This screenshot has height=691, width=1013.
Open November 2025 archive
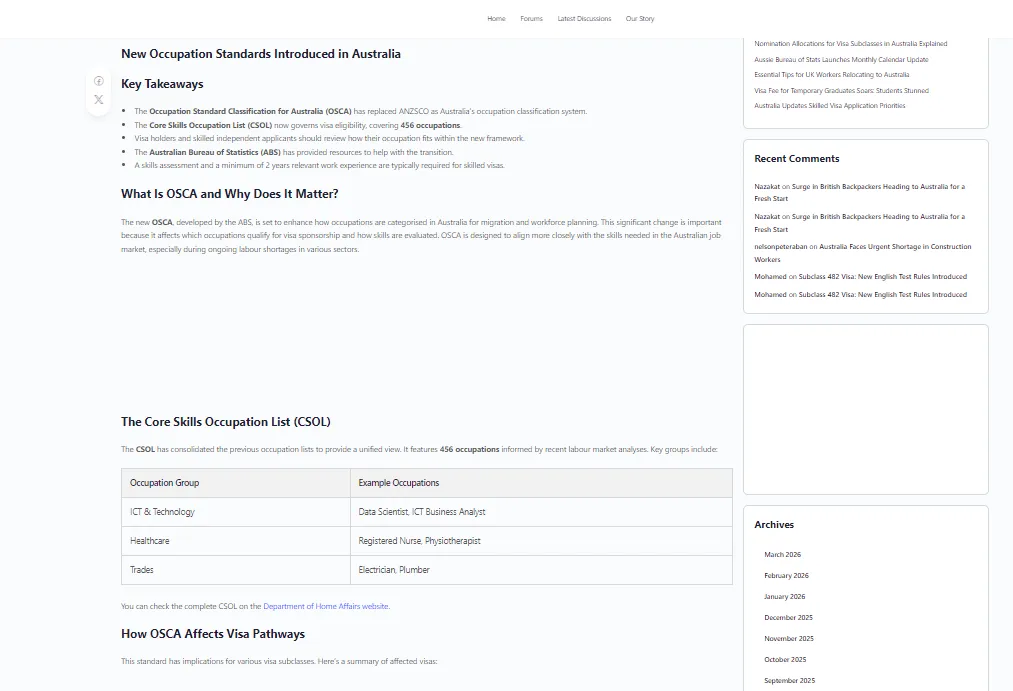(789, 639)
